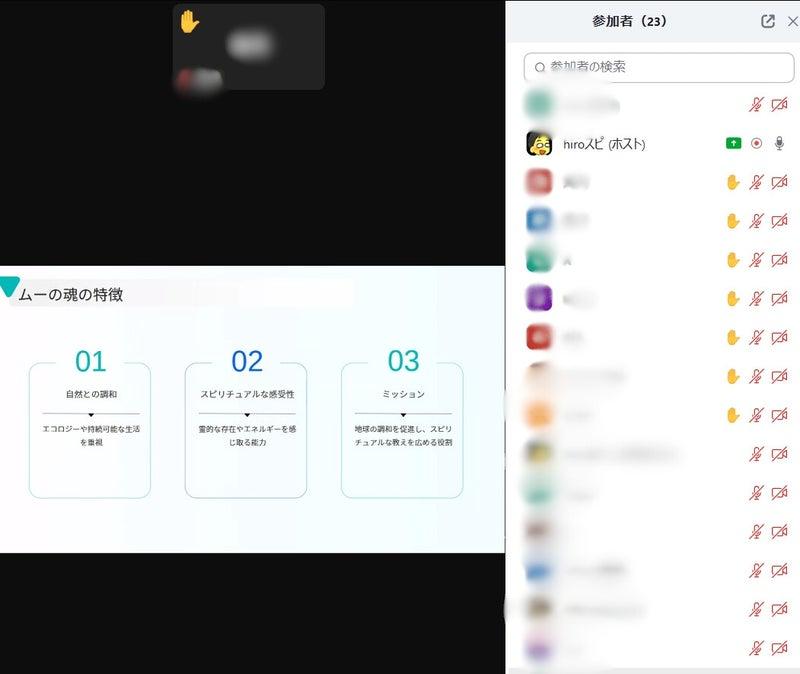Click raised hand icon of purple-avatar participant

(x=733, y=298)
